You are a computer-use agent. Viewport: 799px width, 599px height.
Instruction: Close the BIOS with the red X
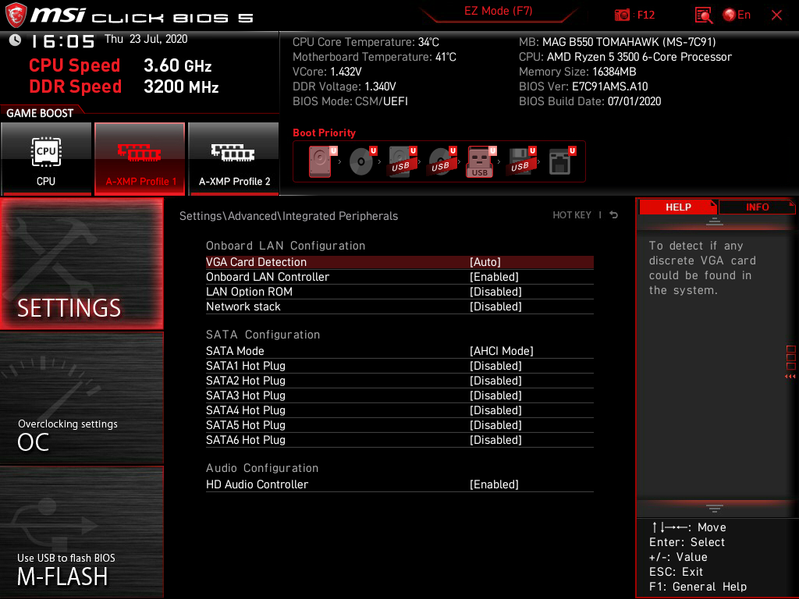[x=777, y=15]
